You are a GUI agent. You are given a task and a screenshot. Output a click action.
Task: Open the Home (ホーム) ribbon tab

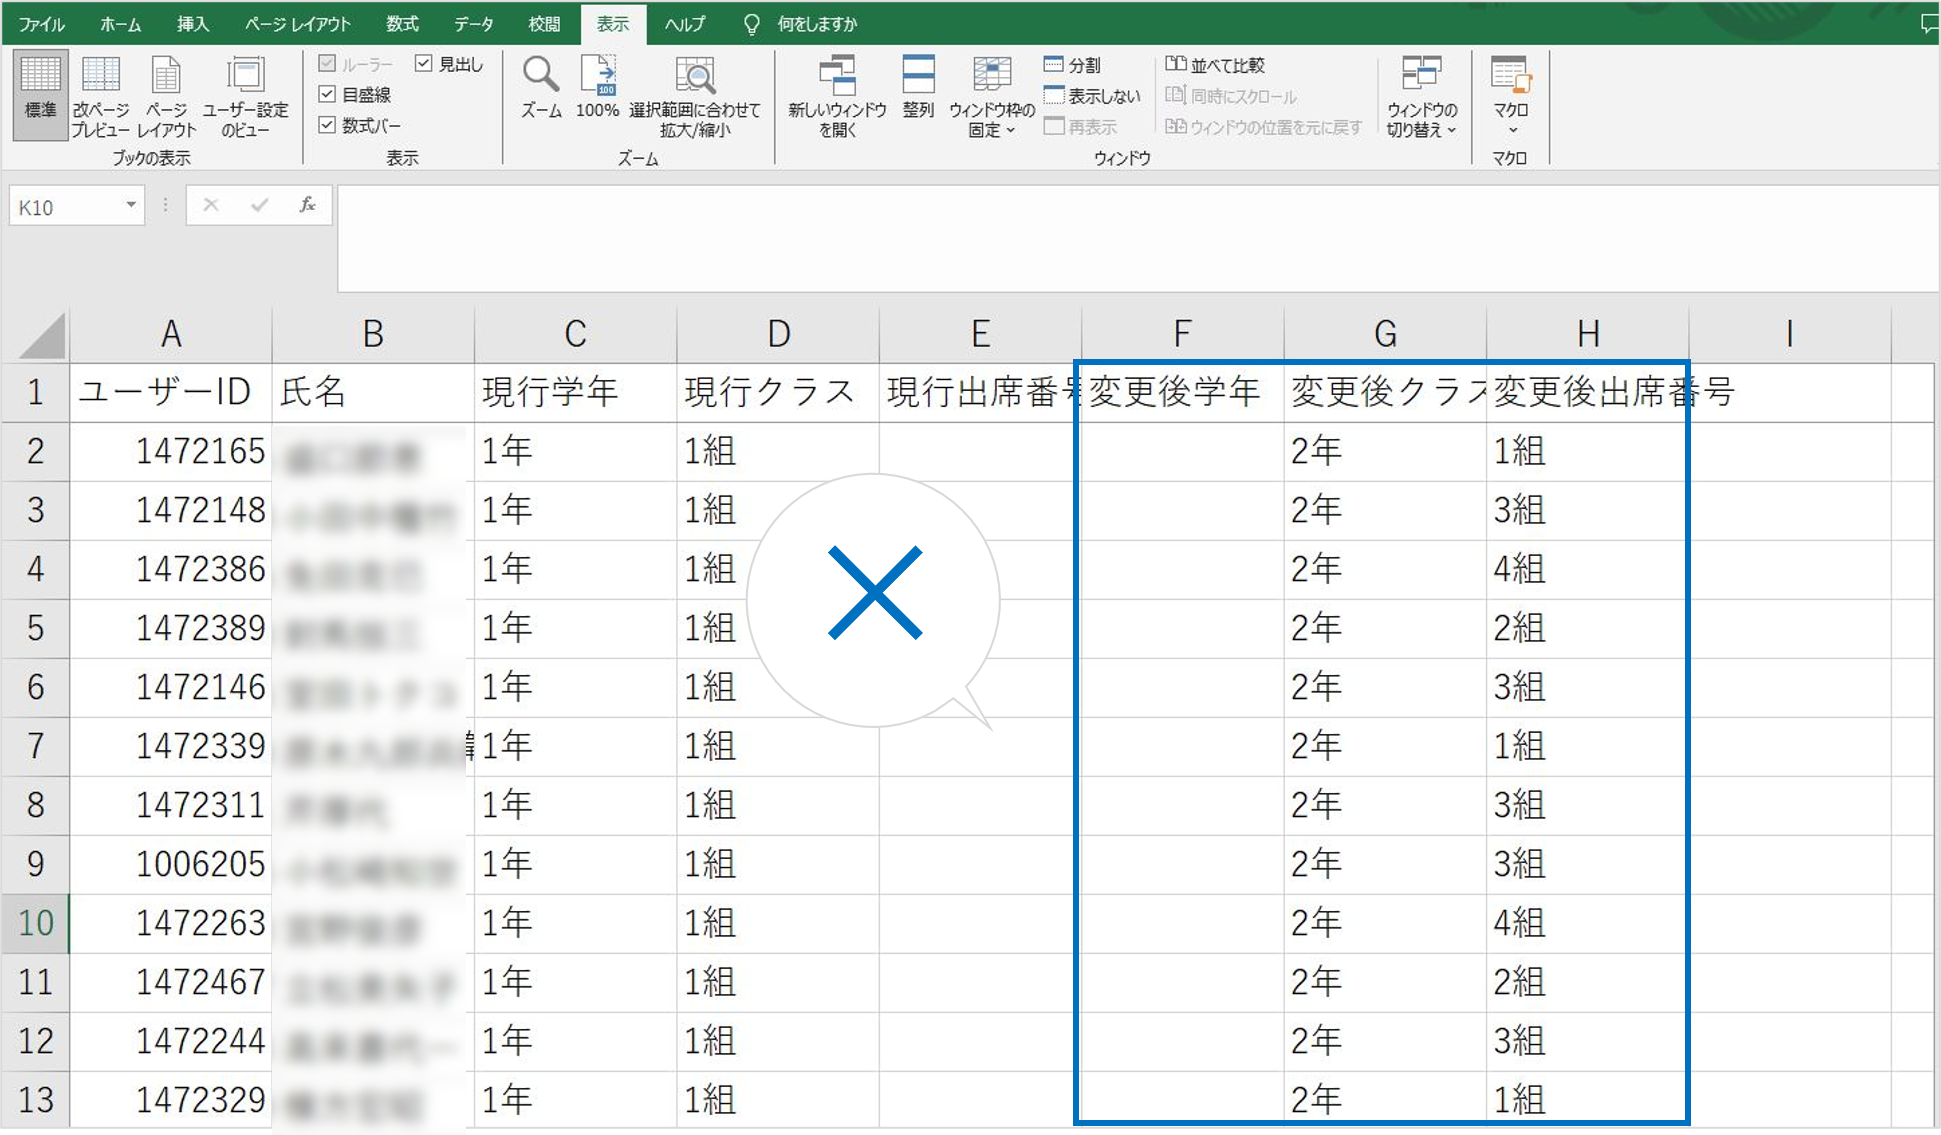(x=120, y=24)
